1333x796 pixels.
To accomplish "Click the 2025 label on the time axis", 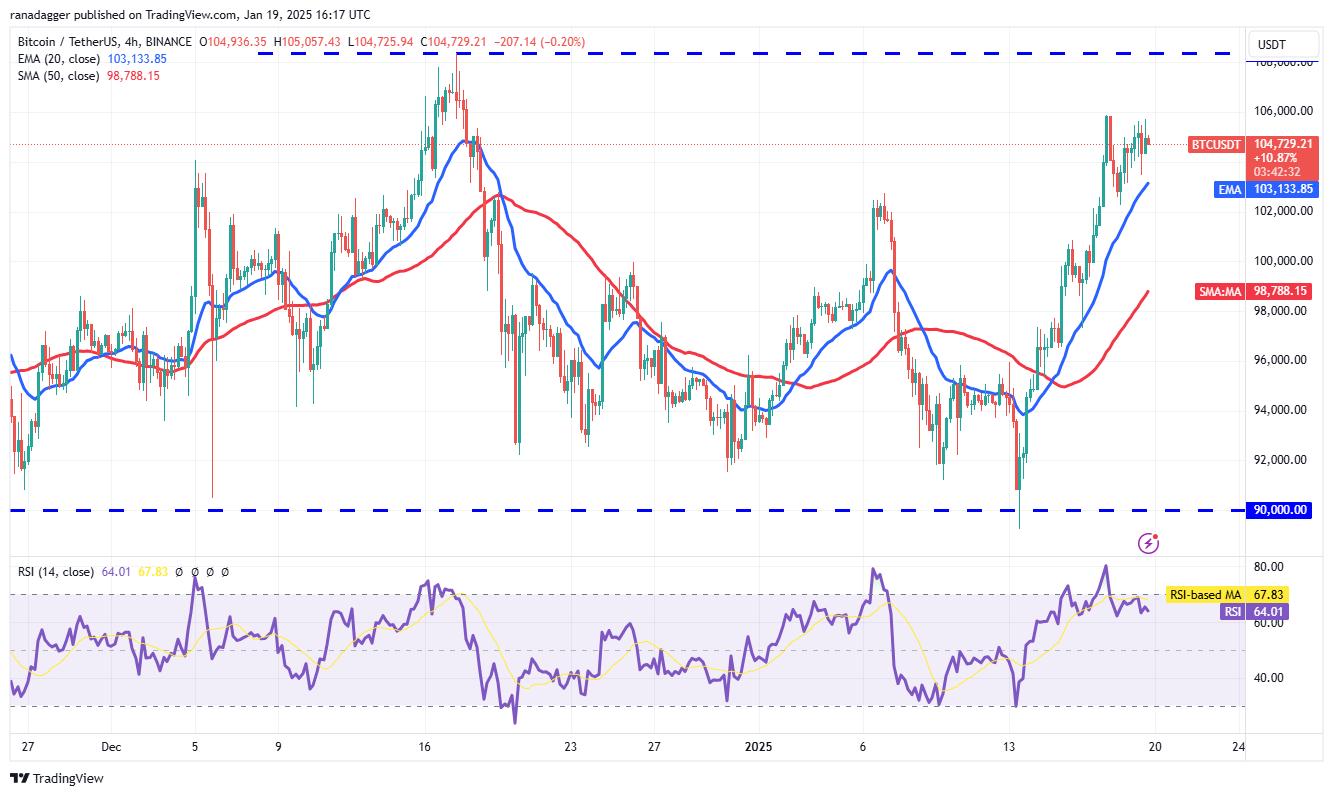I will click(758, 746).
